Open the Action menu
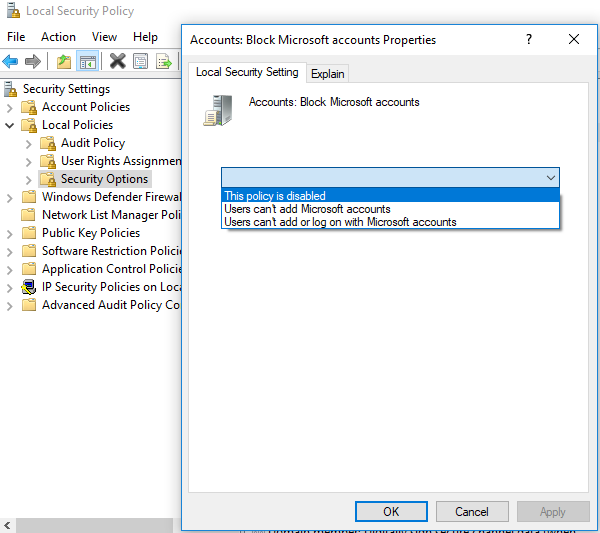600x533 pixels. (x=58, y=37)
